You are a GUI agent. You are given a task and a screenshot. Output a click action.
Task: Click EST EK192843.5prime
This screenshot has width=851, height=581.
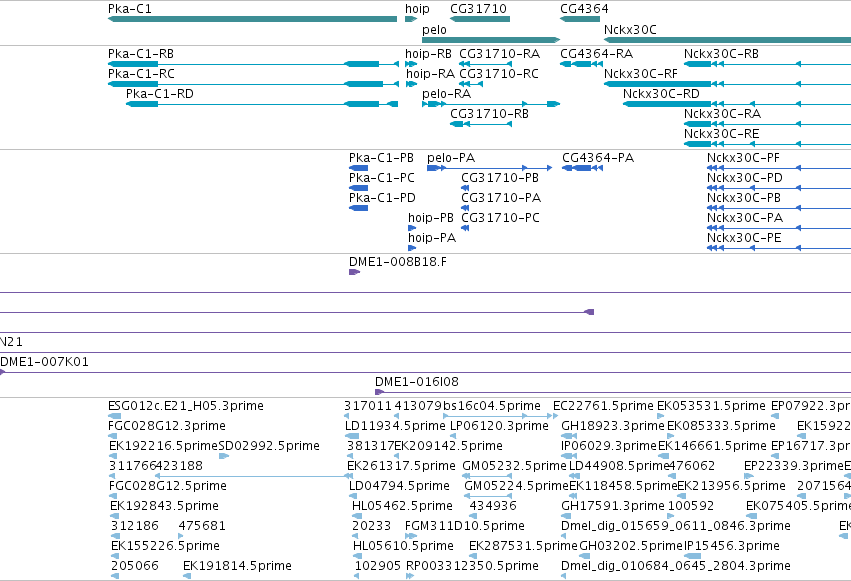point(164,506)
